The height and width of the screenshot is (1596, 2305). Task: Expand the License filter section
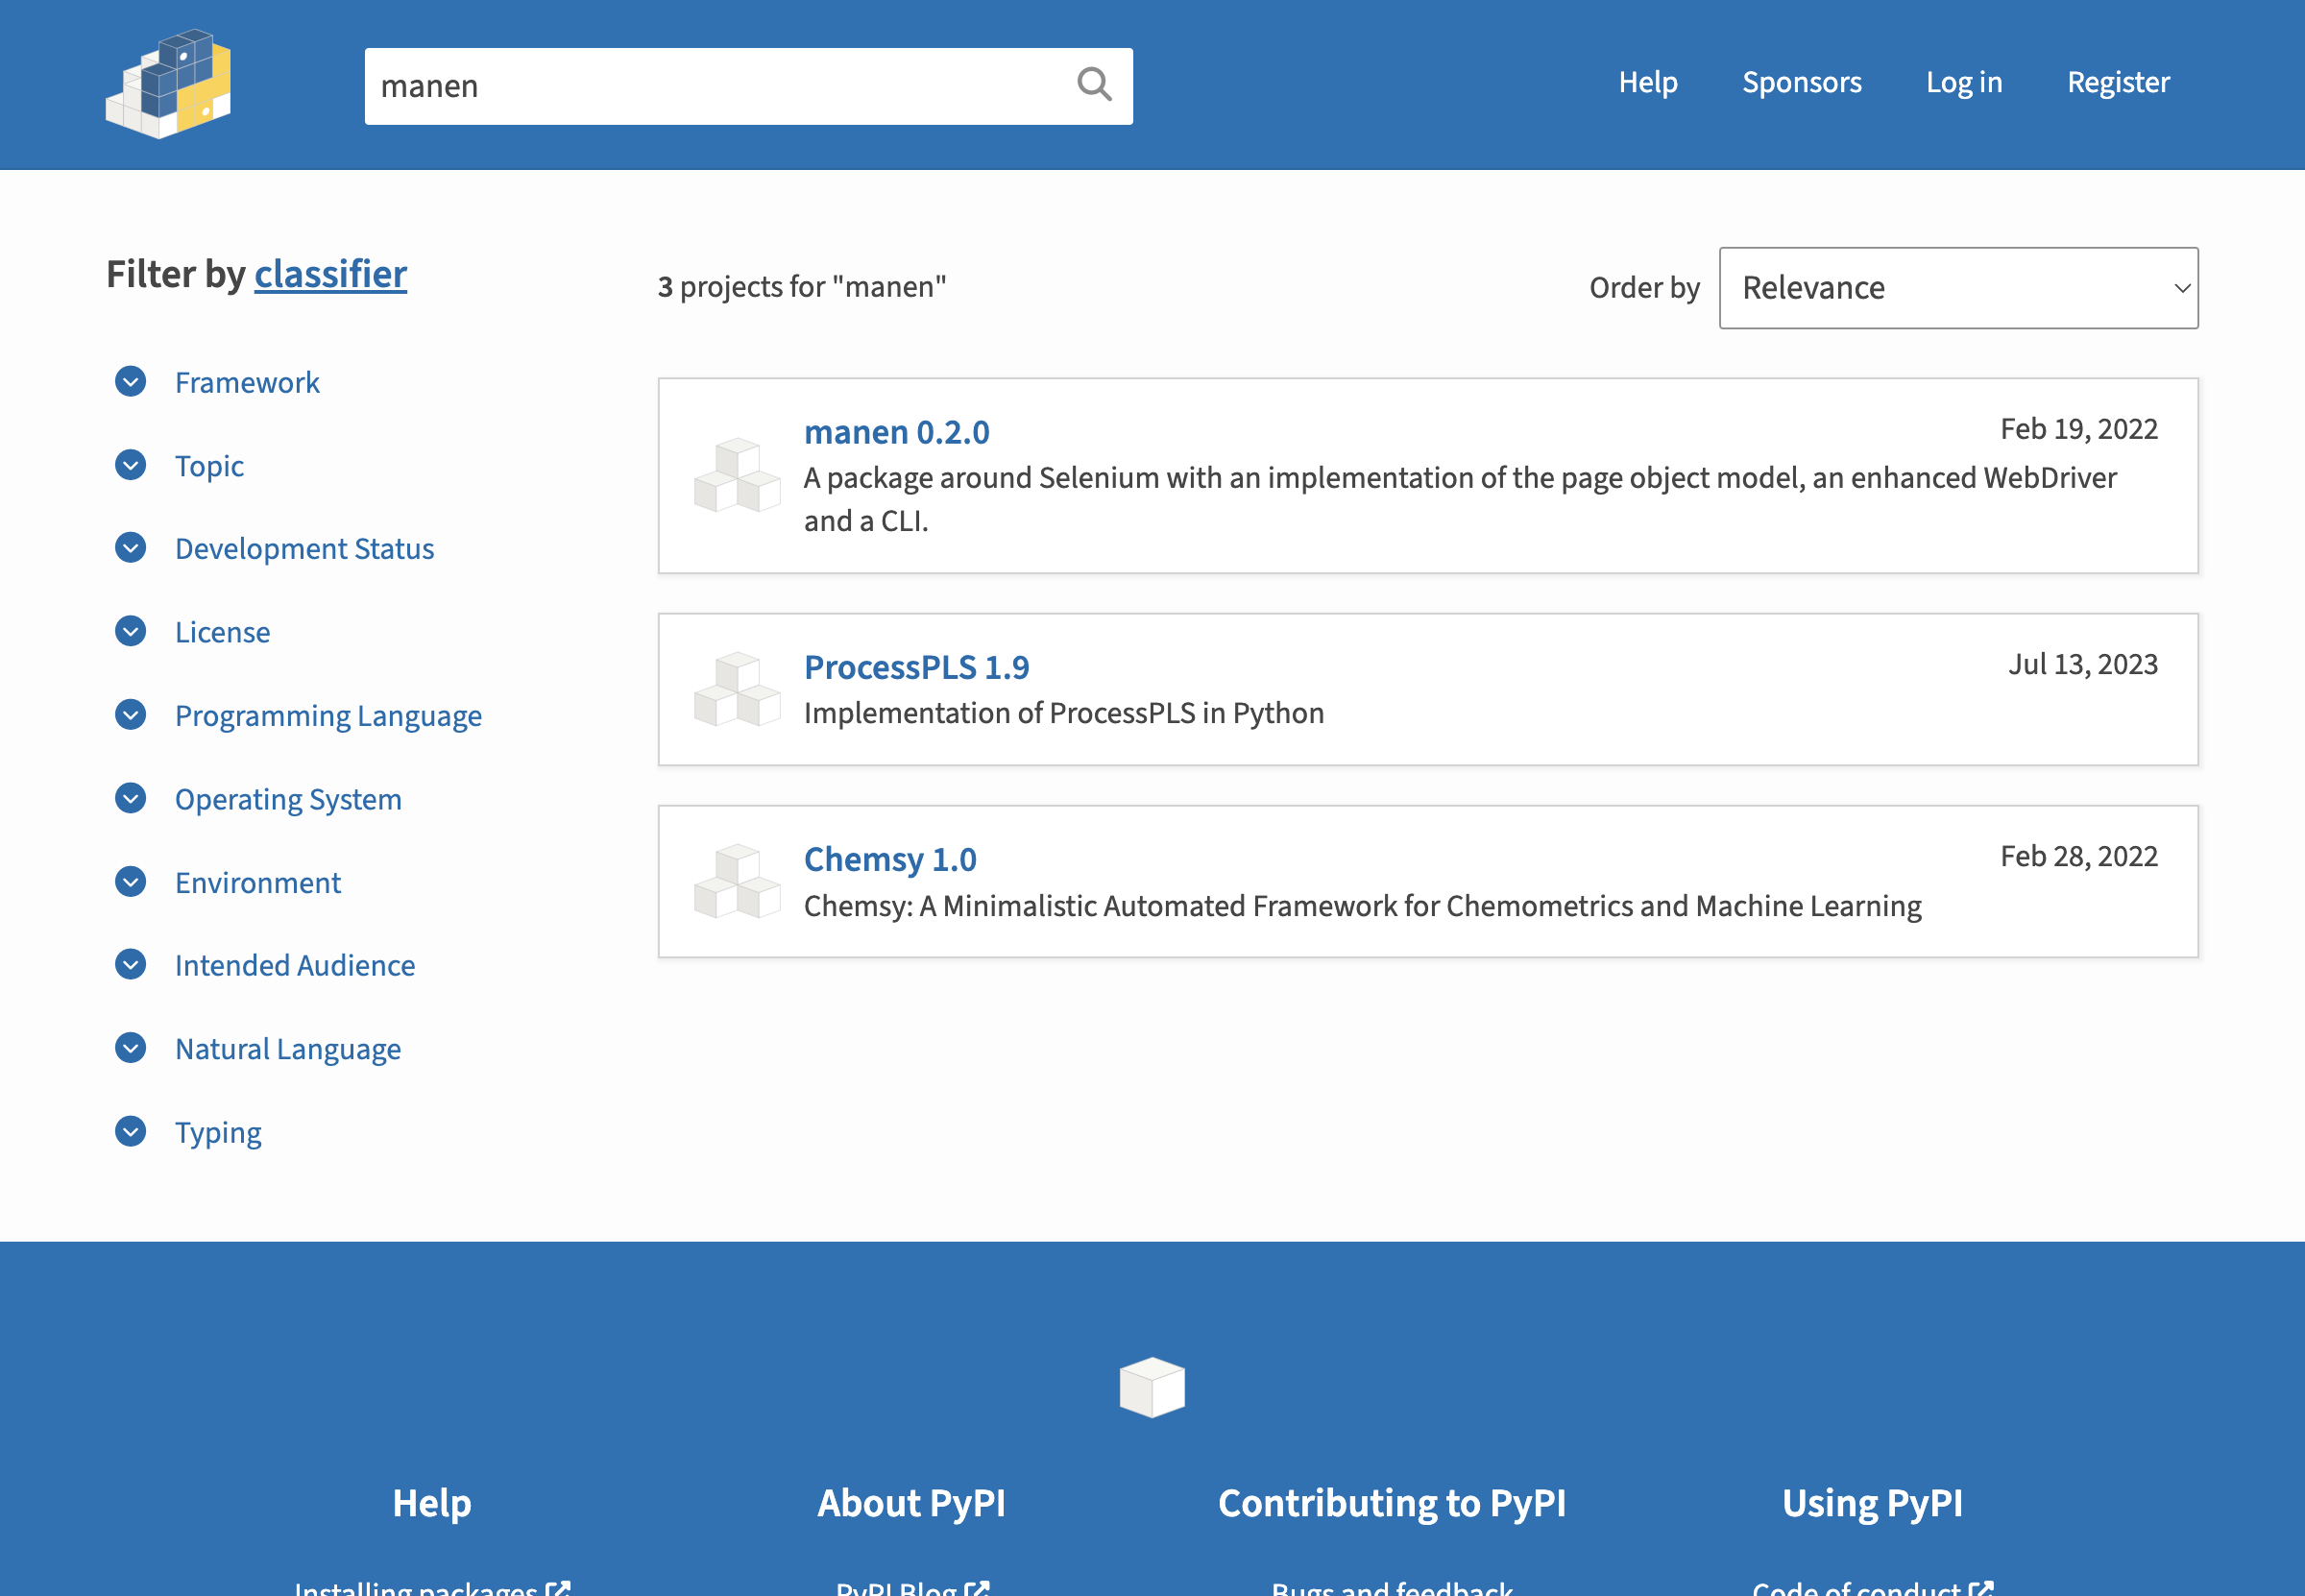tap(222, 632)
